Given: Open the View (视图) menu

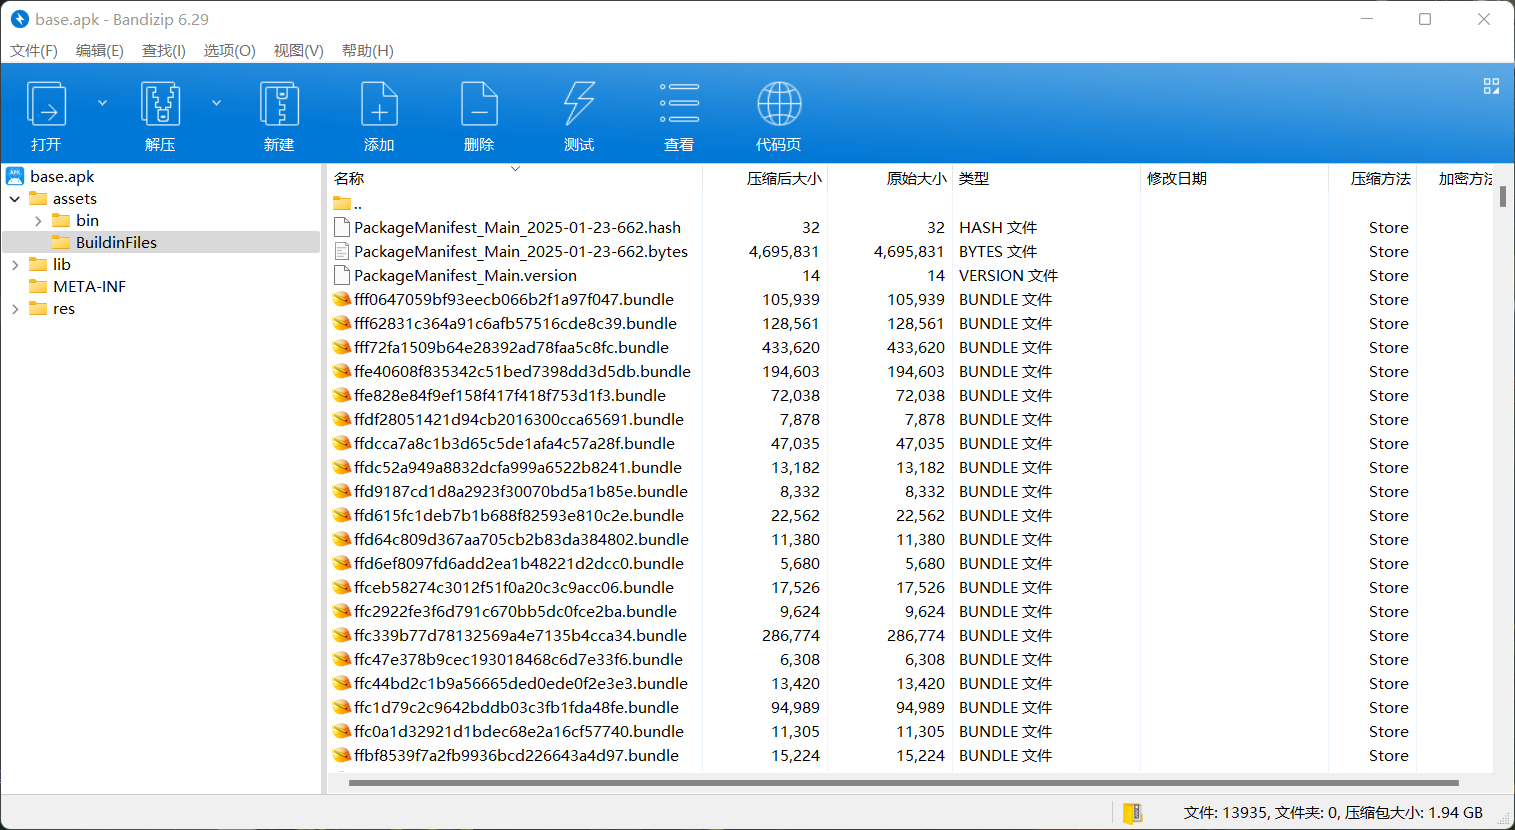Looking at the screenshot, I should [299, 51].
